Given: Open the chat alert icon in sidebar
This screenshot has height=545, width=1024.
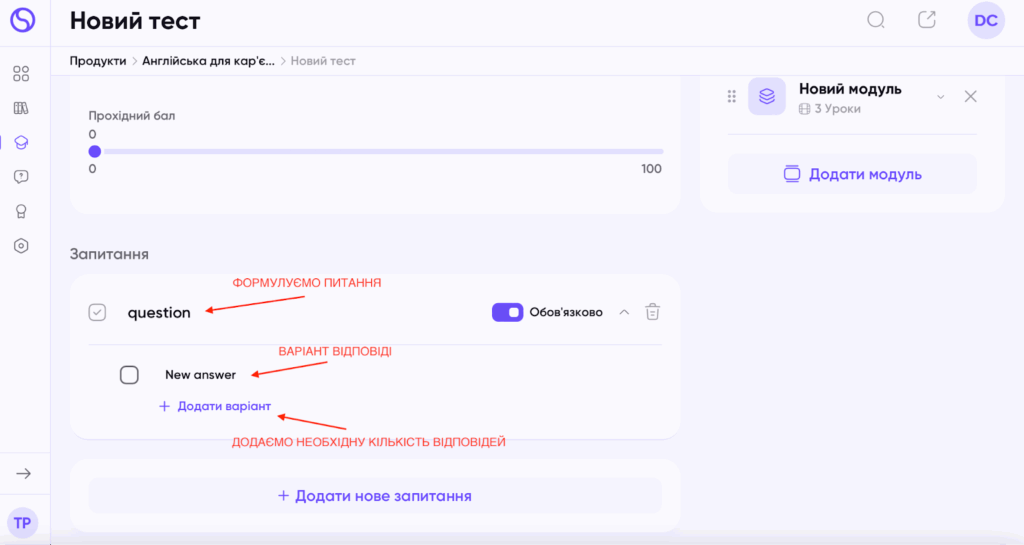Looking at the screenshot, I should click(21, 177).
